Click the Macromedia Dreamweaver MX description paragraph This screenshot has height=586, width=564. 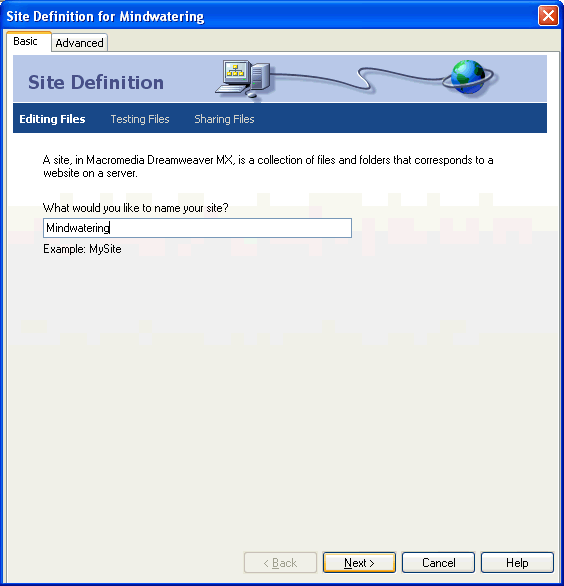[268, 166]
